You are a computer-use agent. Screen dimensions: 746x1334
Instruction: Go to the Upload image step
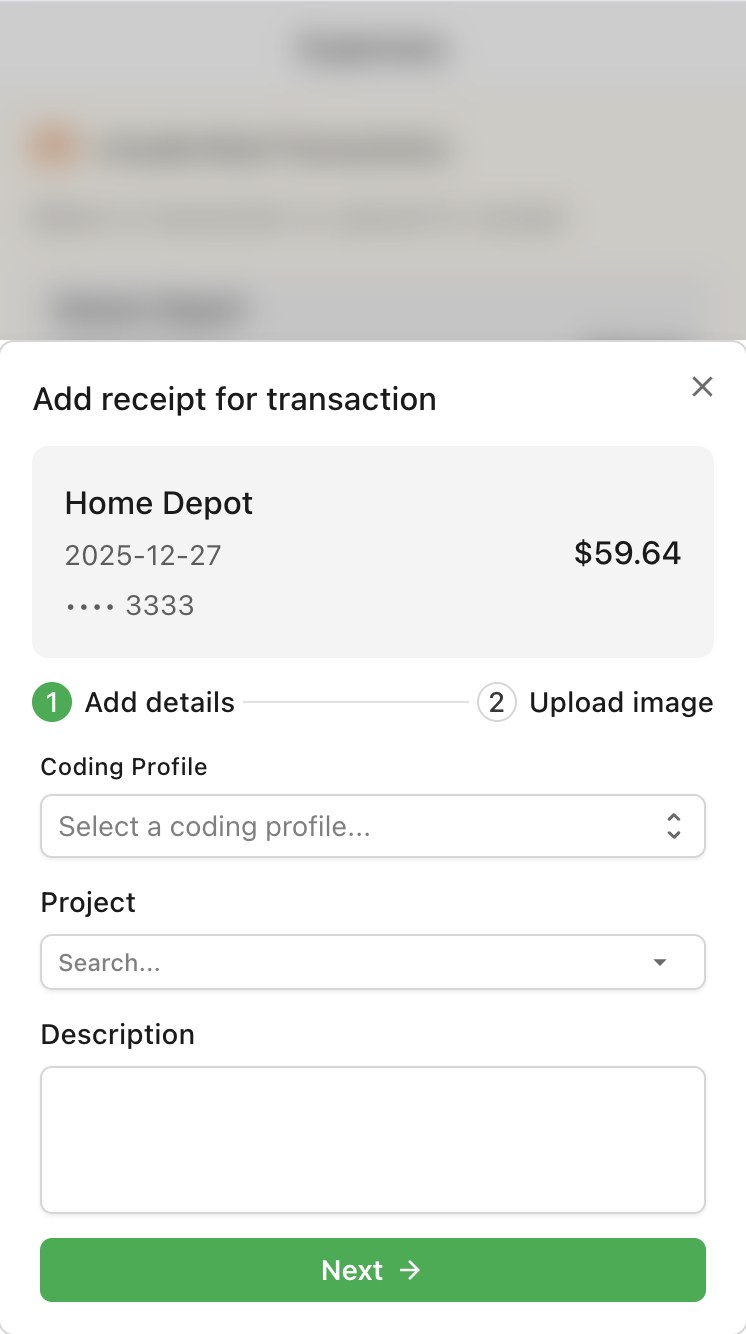pos(621,703)
